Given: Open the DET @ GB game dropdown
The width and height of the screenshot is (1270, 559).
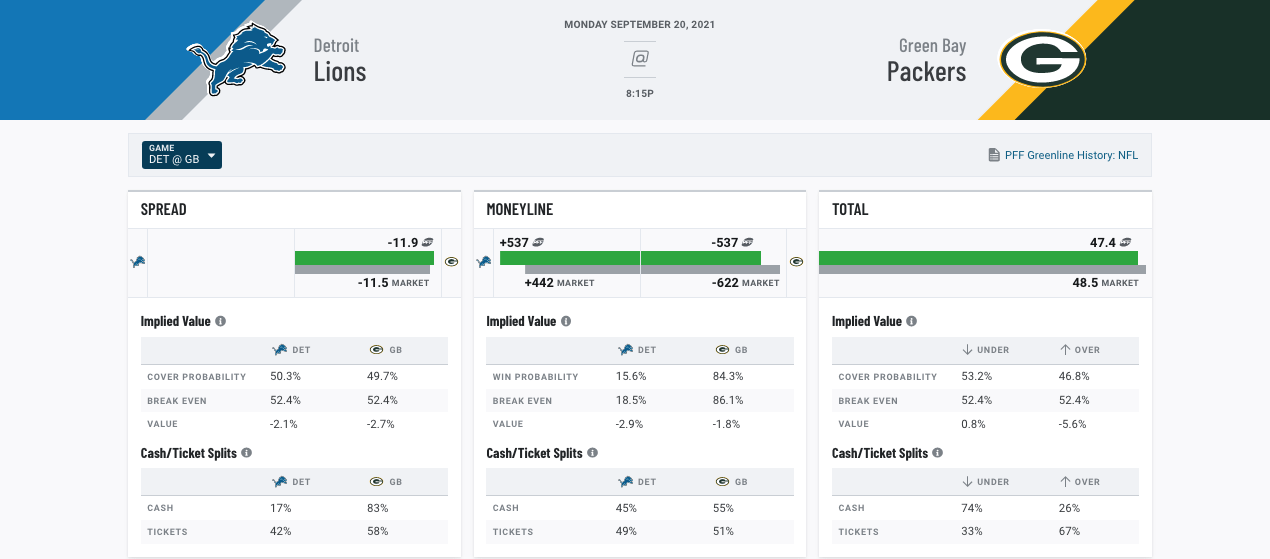Looking at the screenshot, I should point(182,154).
